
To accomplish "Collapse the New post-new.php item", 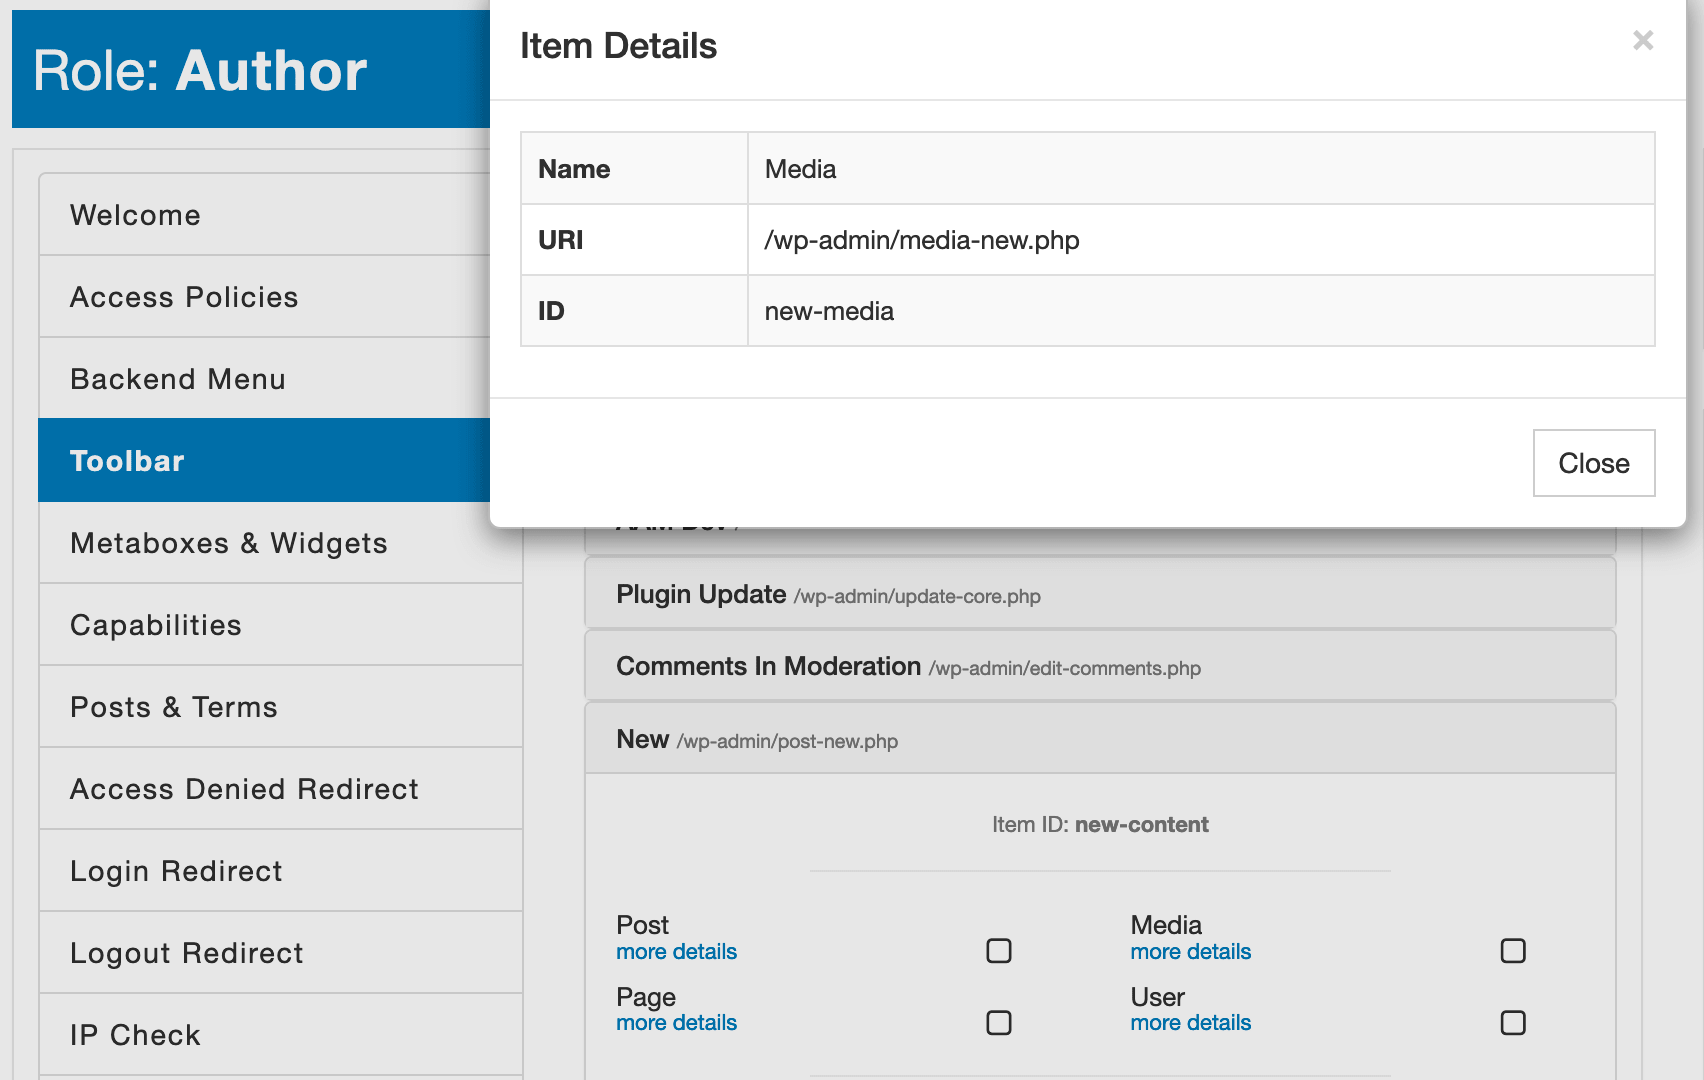I will click(1100, 739).
